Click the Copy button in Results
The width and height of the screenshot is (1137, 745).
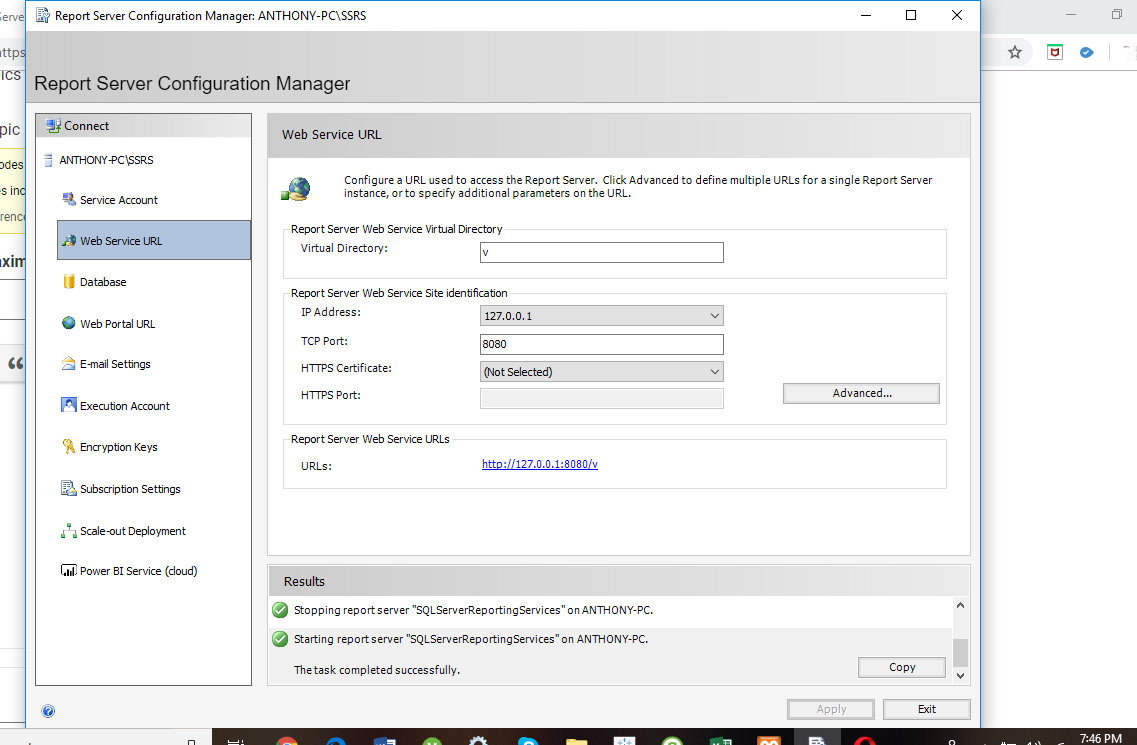point(902,667)
